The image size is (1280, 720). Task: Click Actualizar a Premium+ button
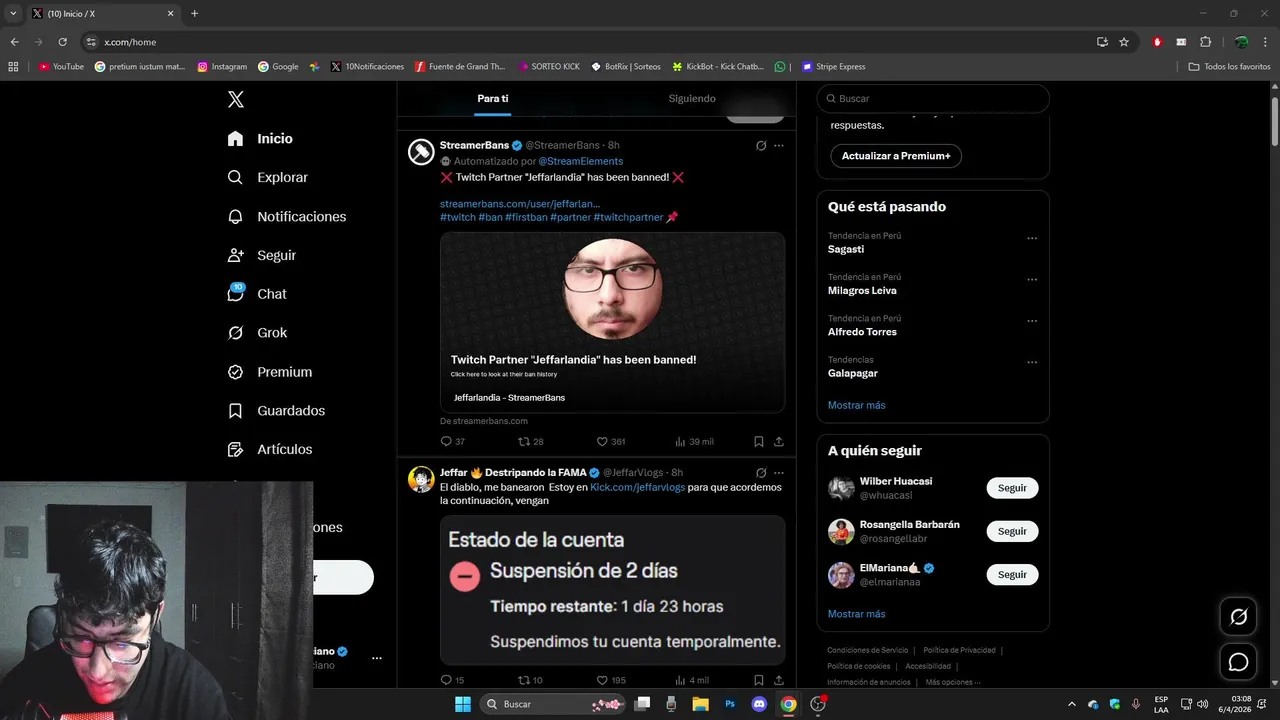point(896,156)
